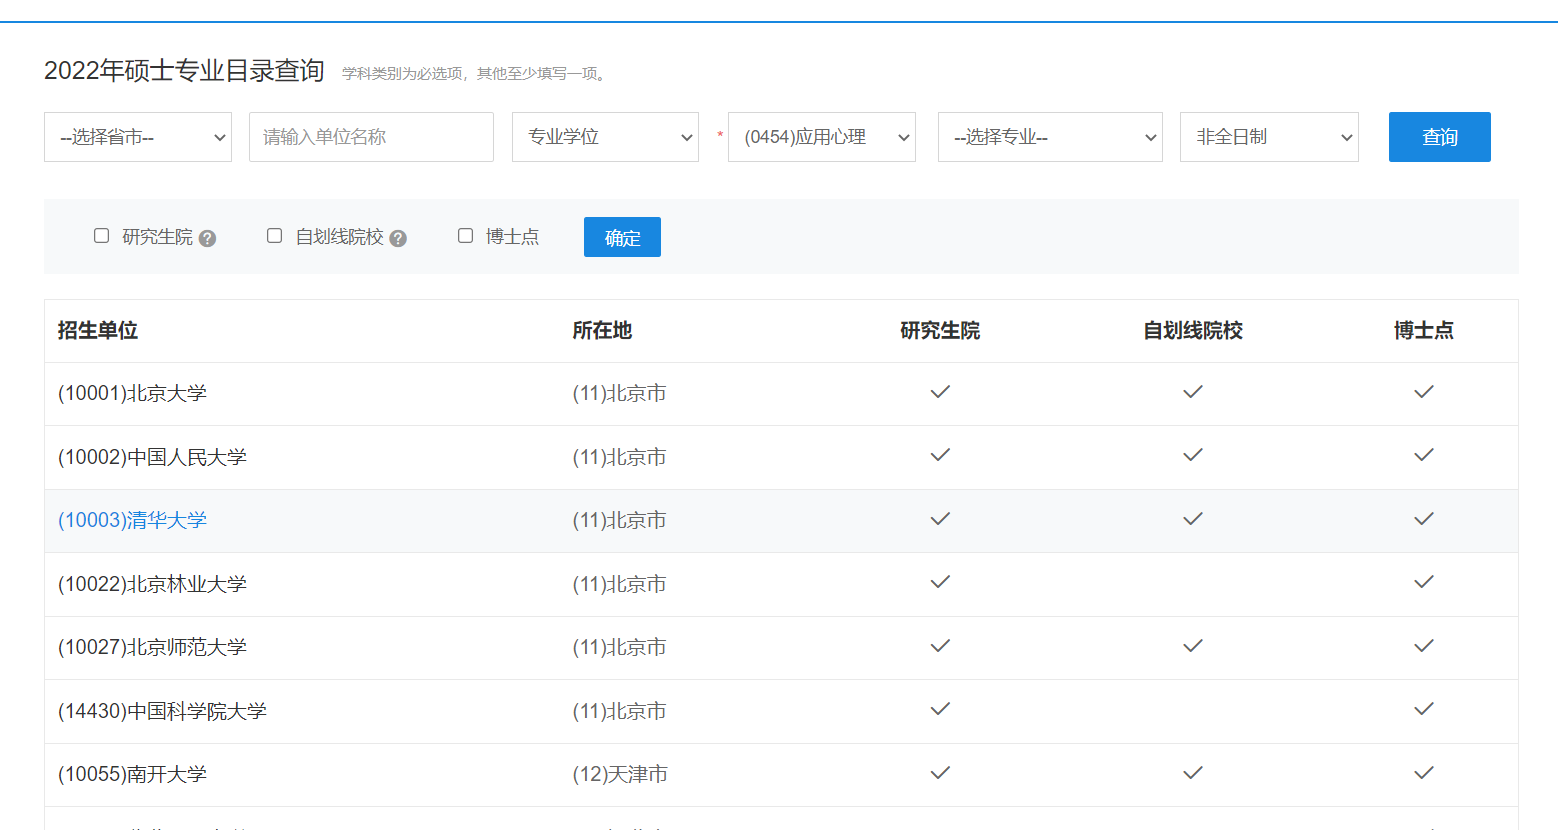Click the 研究生院 checkmark for 中国科学院大学
The width and height of the screenshot is (1558, 830).
click(940, 709)
